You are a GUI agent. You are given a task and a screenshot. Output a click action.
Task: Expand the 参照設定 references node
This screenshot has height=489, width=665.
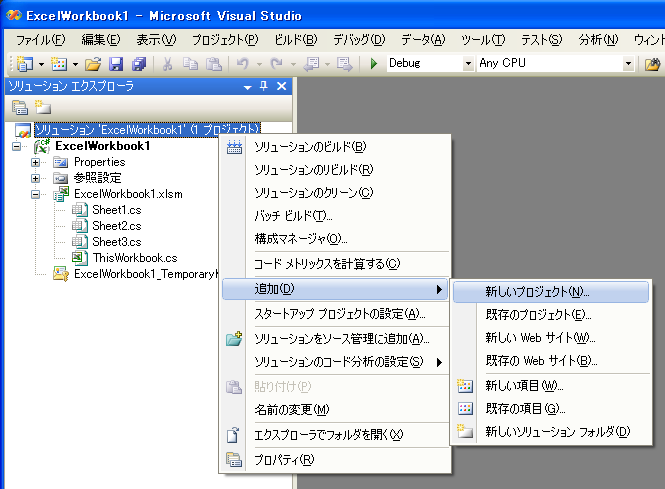(36, 179)
